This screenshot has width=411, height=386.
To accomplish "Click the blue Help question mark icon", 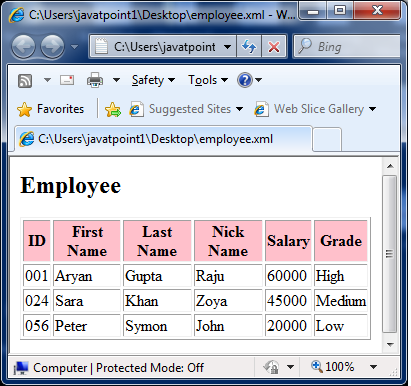I will point(245,80).
